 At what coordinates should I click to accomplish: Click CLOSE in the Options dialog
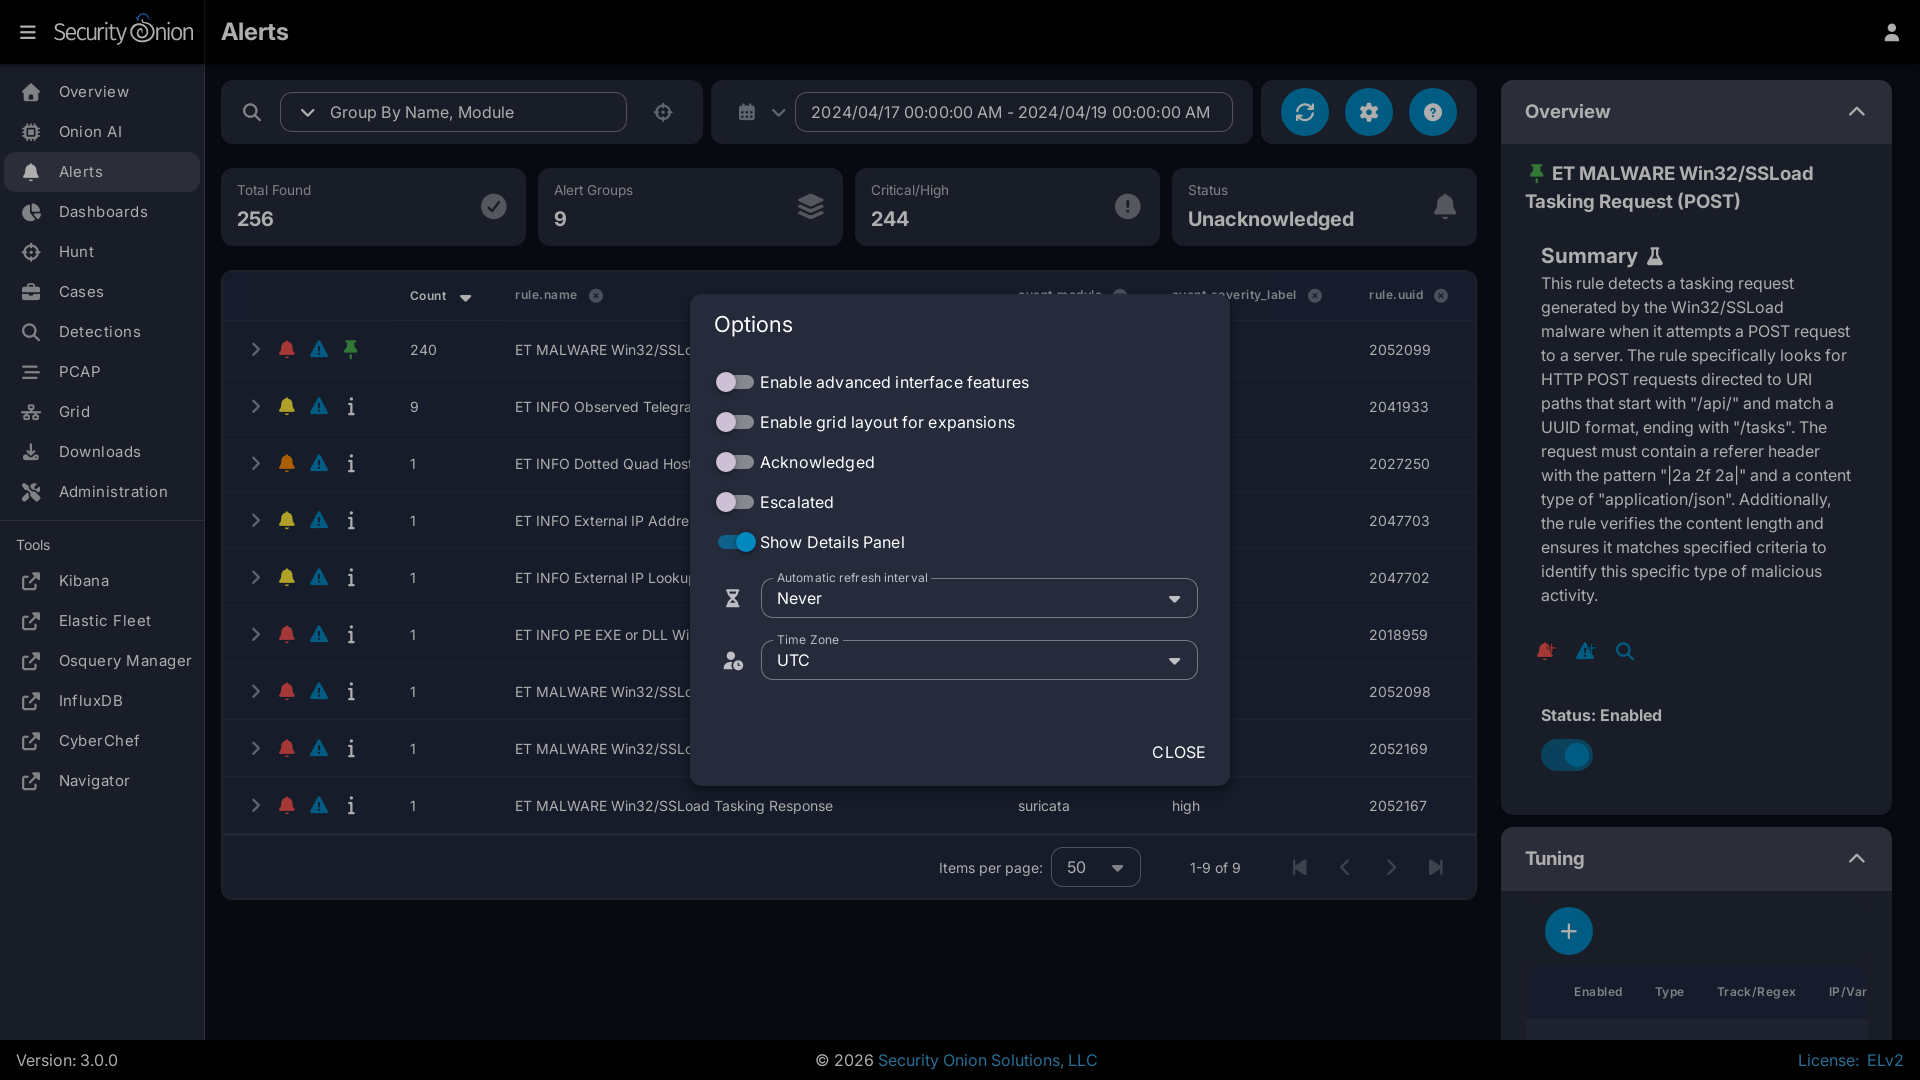click(x=1178, y=752)
